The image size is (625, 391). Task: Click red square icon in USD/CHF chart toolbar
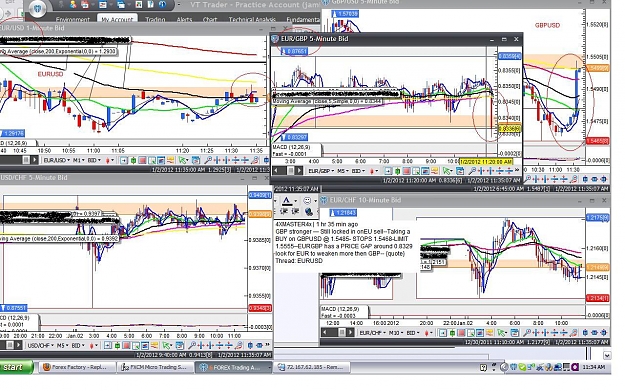pyautogui.click(x=126, y=346)
